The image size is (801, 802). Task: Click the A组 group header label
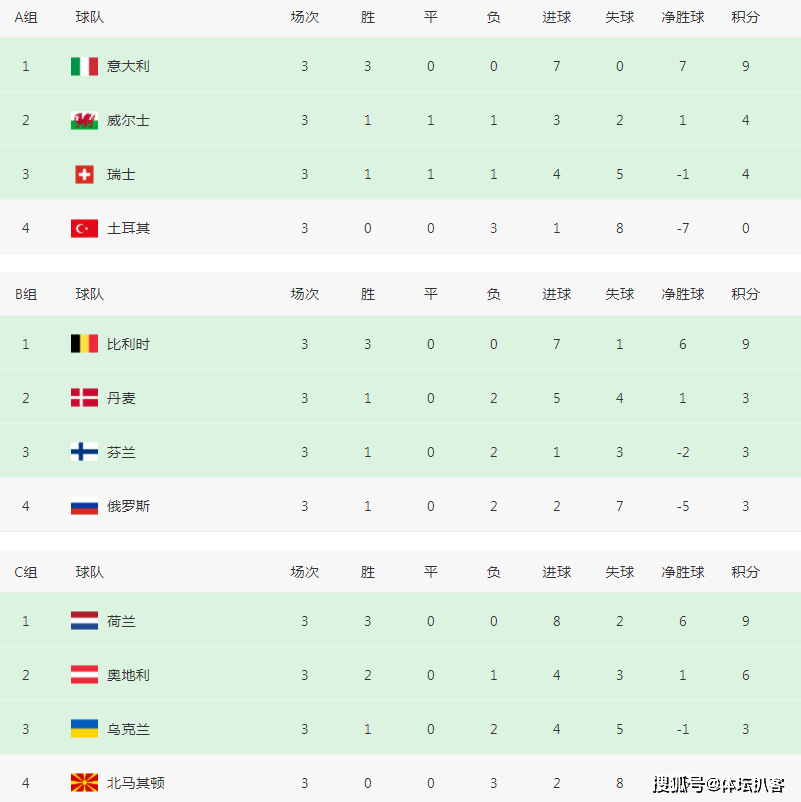pyautogui.click(x=26, y=17)
